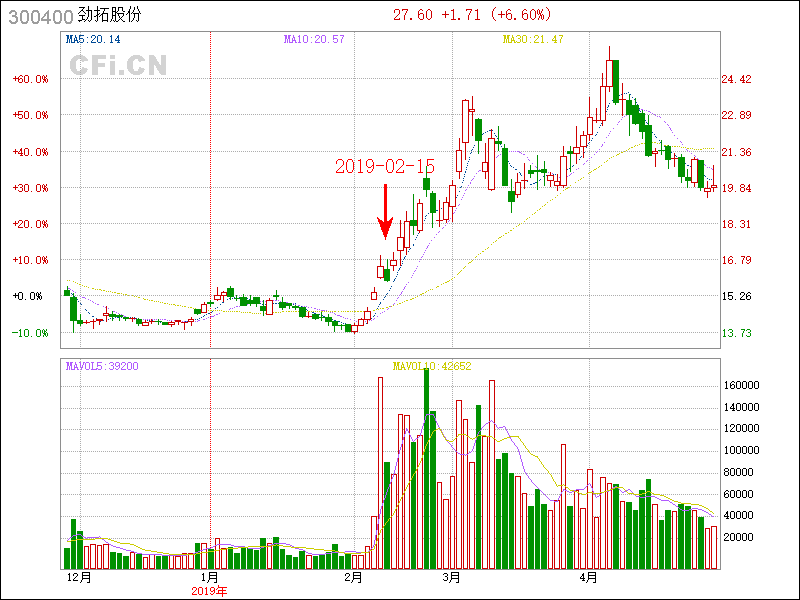Click the MA10:20.57 indicator label
The height and width of the screenshot is (600, 800).
pyautogui.click(x=314, y=39)
